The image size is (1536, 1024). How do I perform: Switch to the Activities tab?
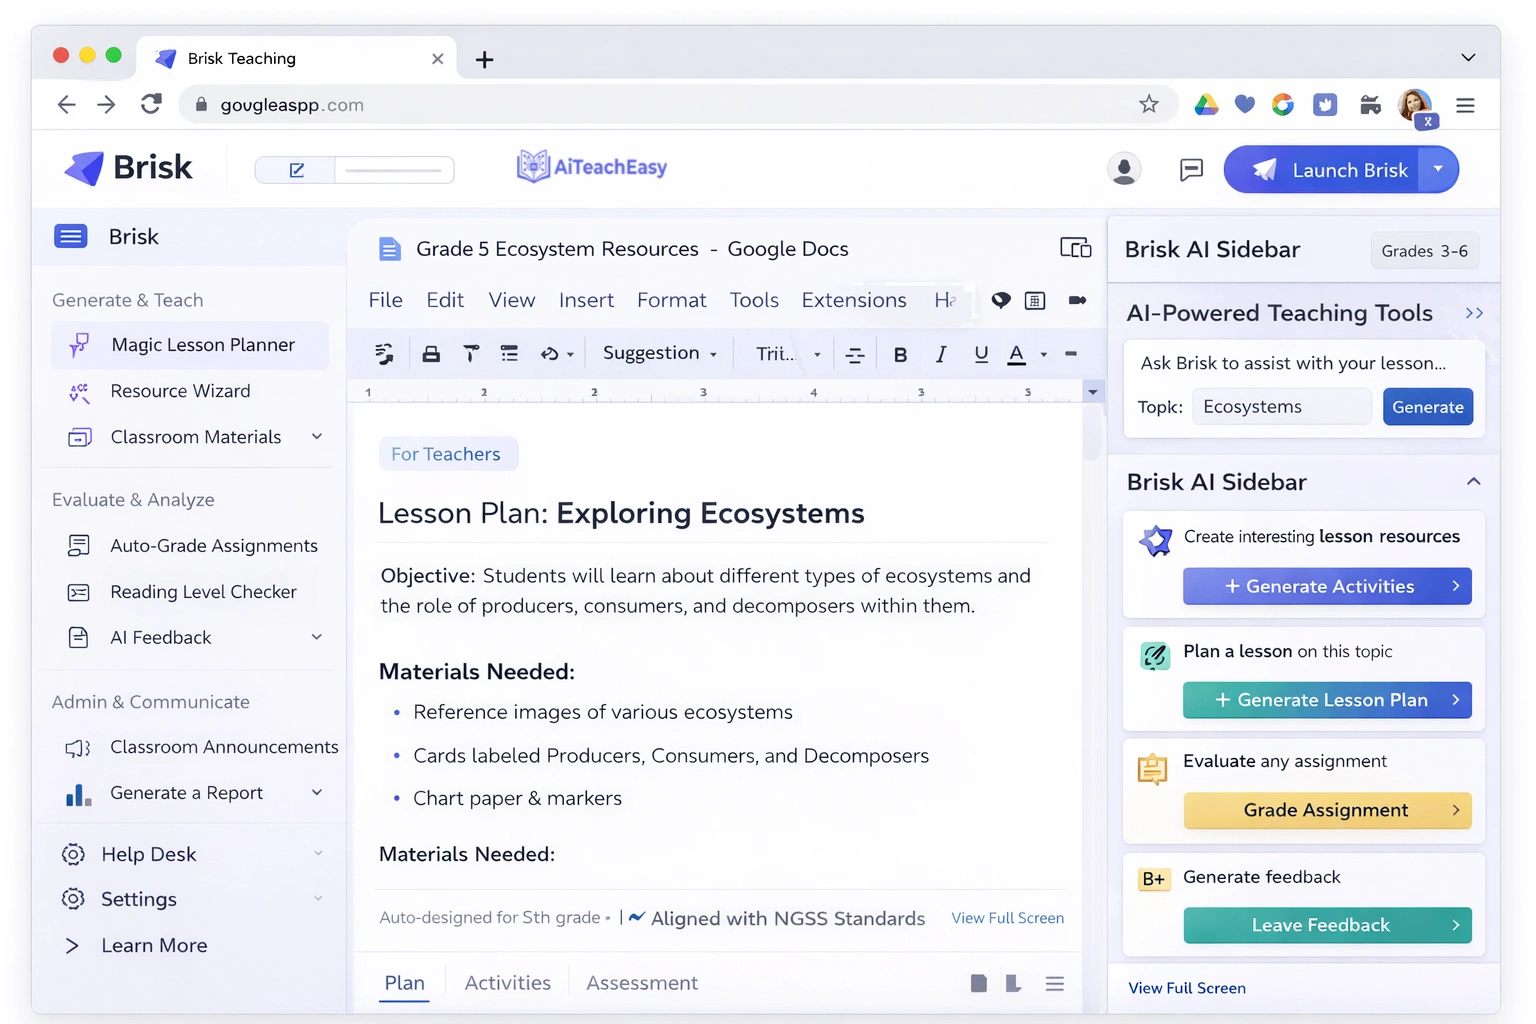[507, 982]
